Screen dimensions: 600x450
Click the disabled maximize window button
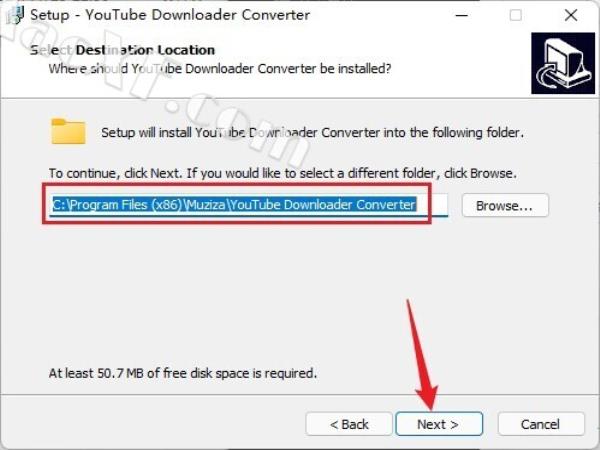[x=515, y=15]
